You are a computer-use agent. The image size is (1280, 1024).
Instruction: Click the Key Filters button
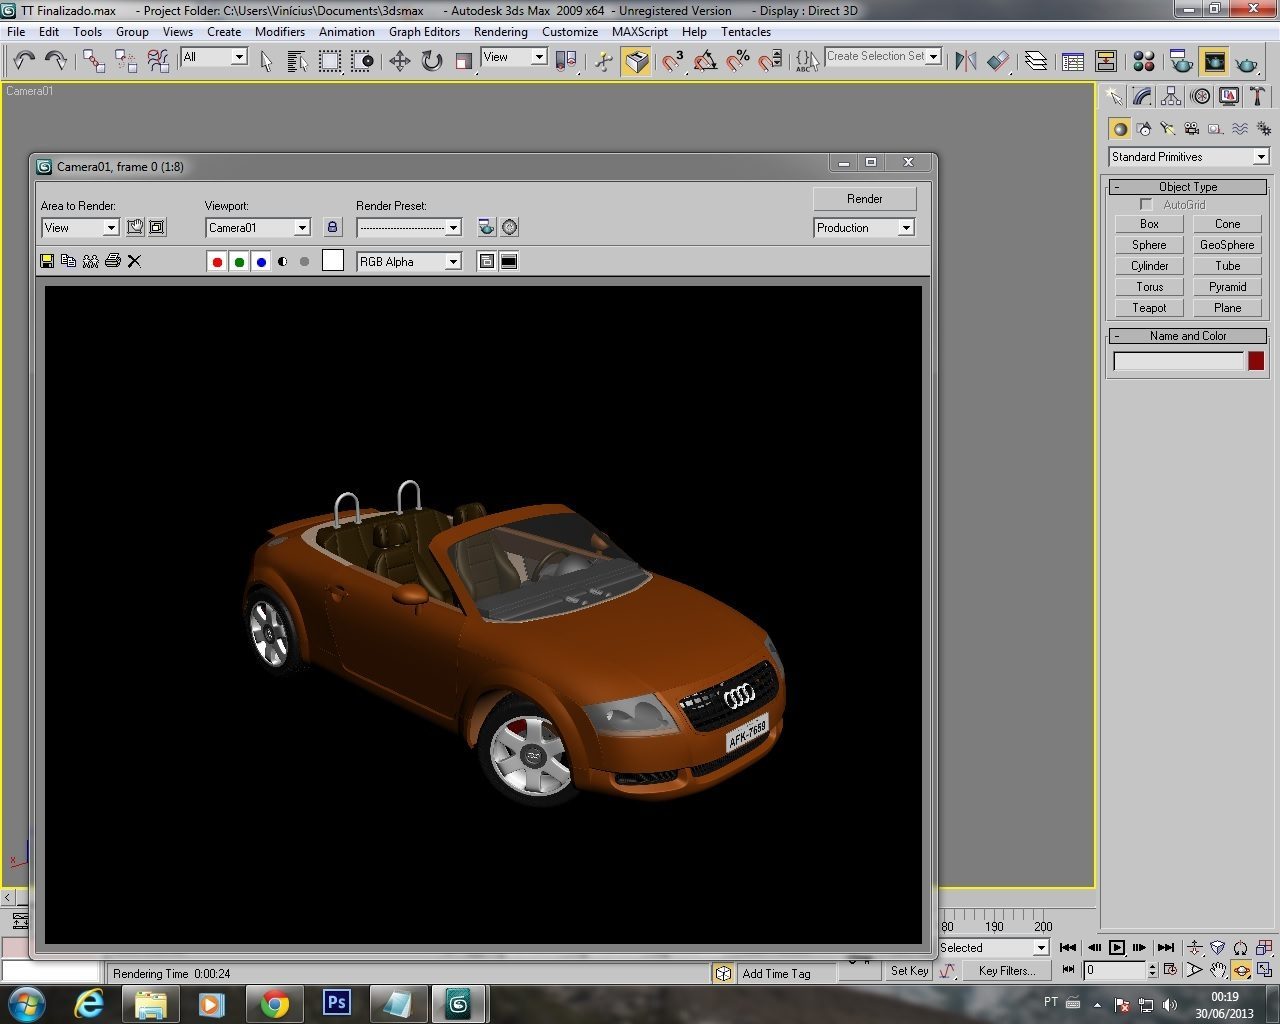[1006, 970]
